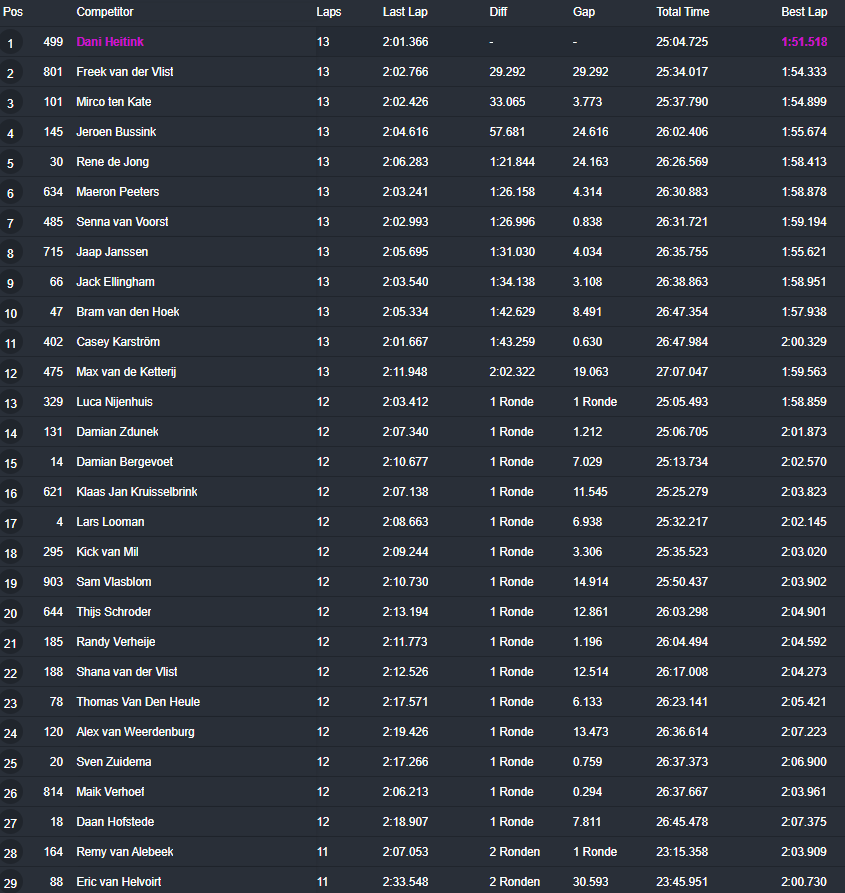The image size is (845, 893).
Task: Open competitor Dani Heitink
Action: (110, 42)
